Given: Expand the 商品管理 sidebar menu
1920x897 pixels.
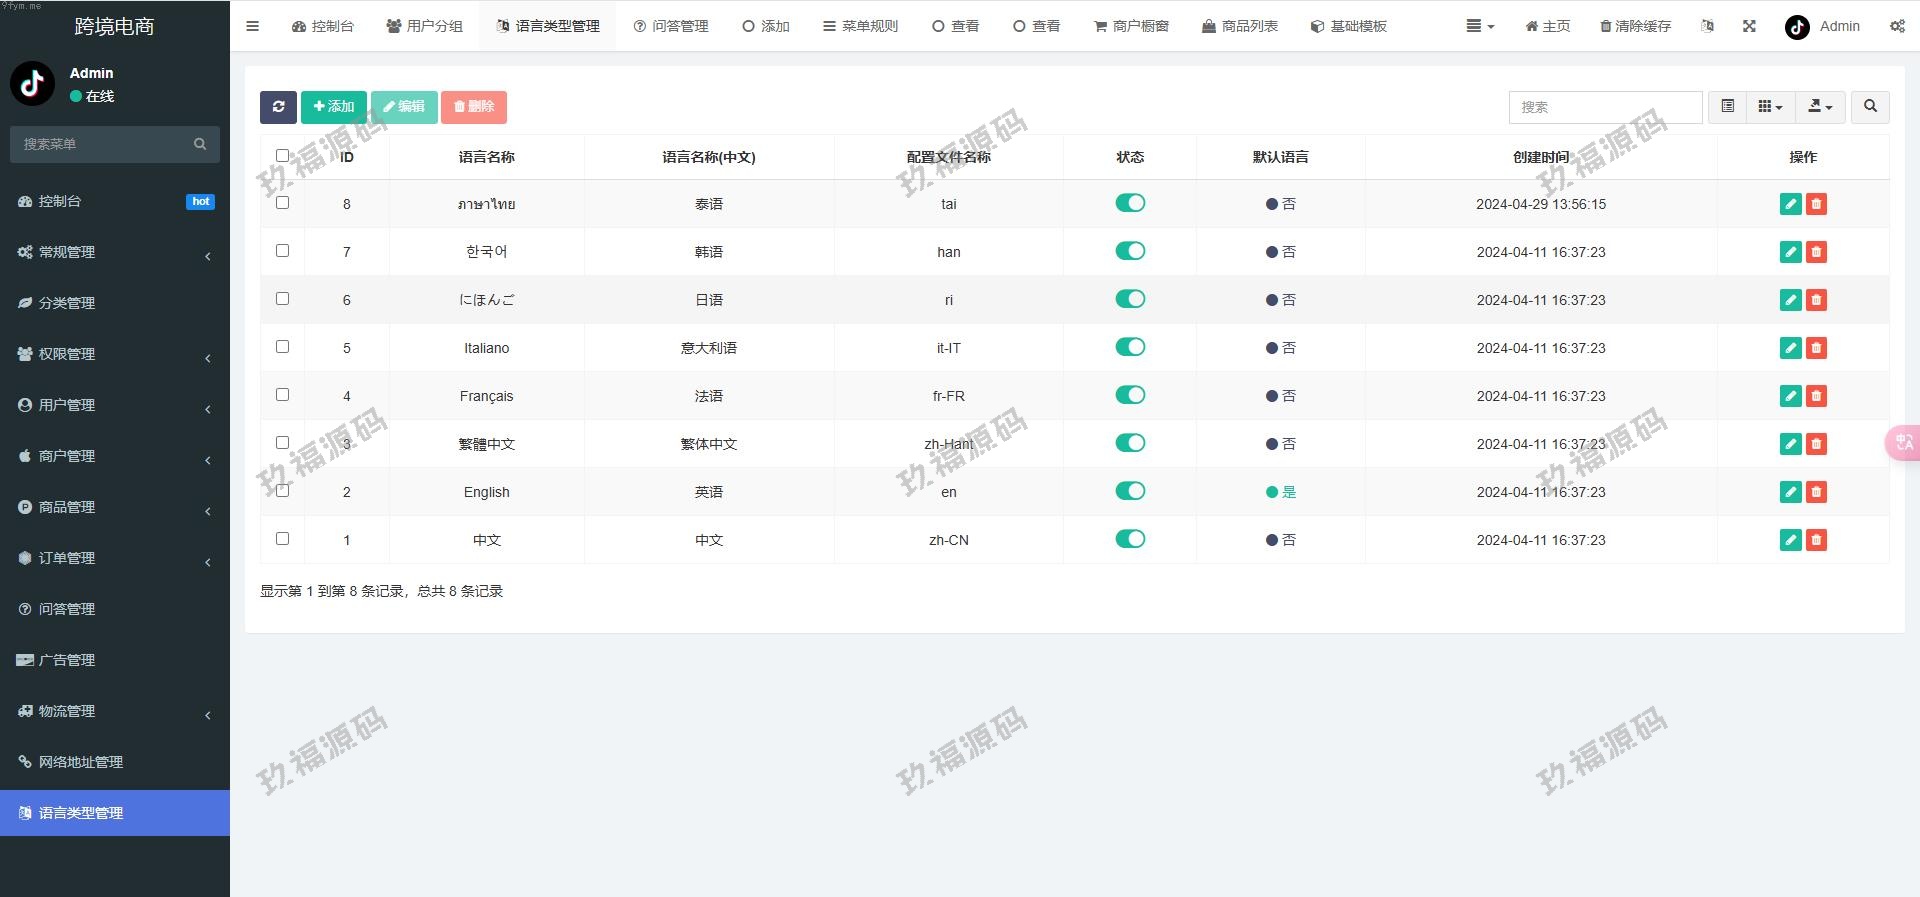Looking at the screenshot, I should [115, 507].
